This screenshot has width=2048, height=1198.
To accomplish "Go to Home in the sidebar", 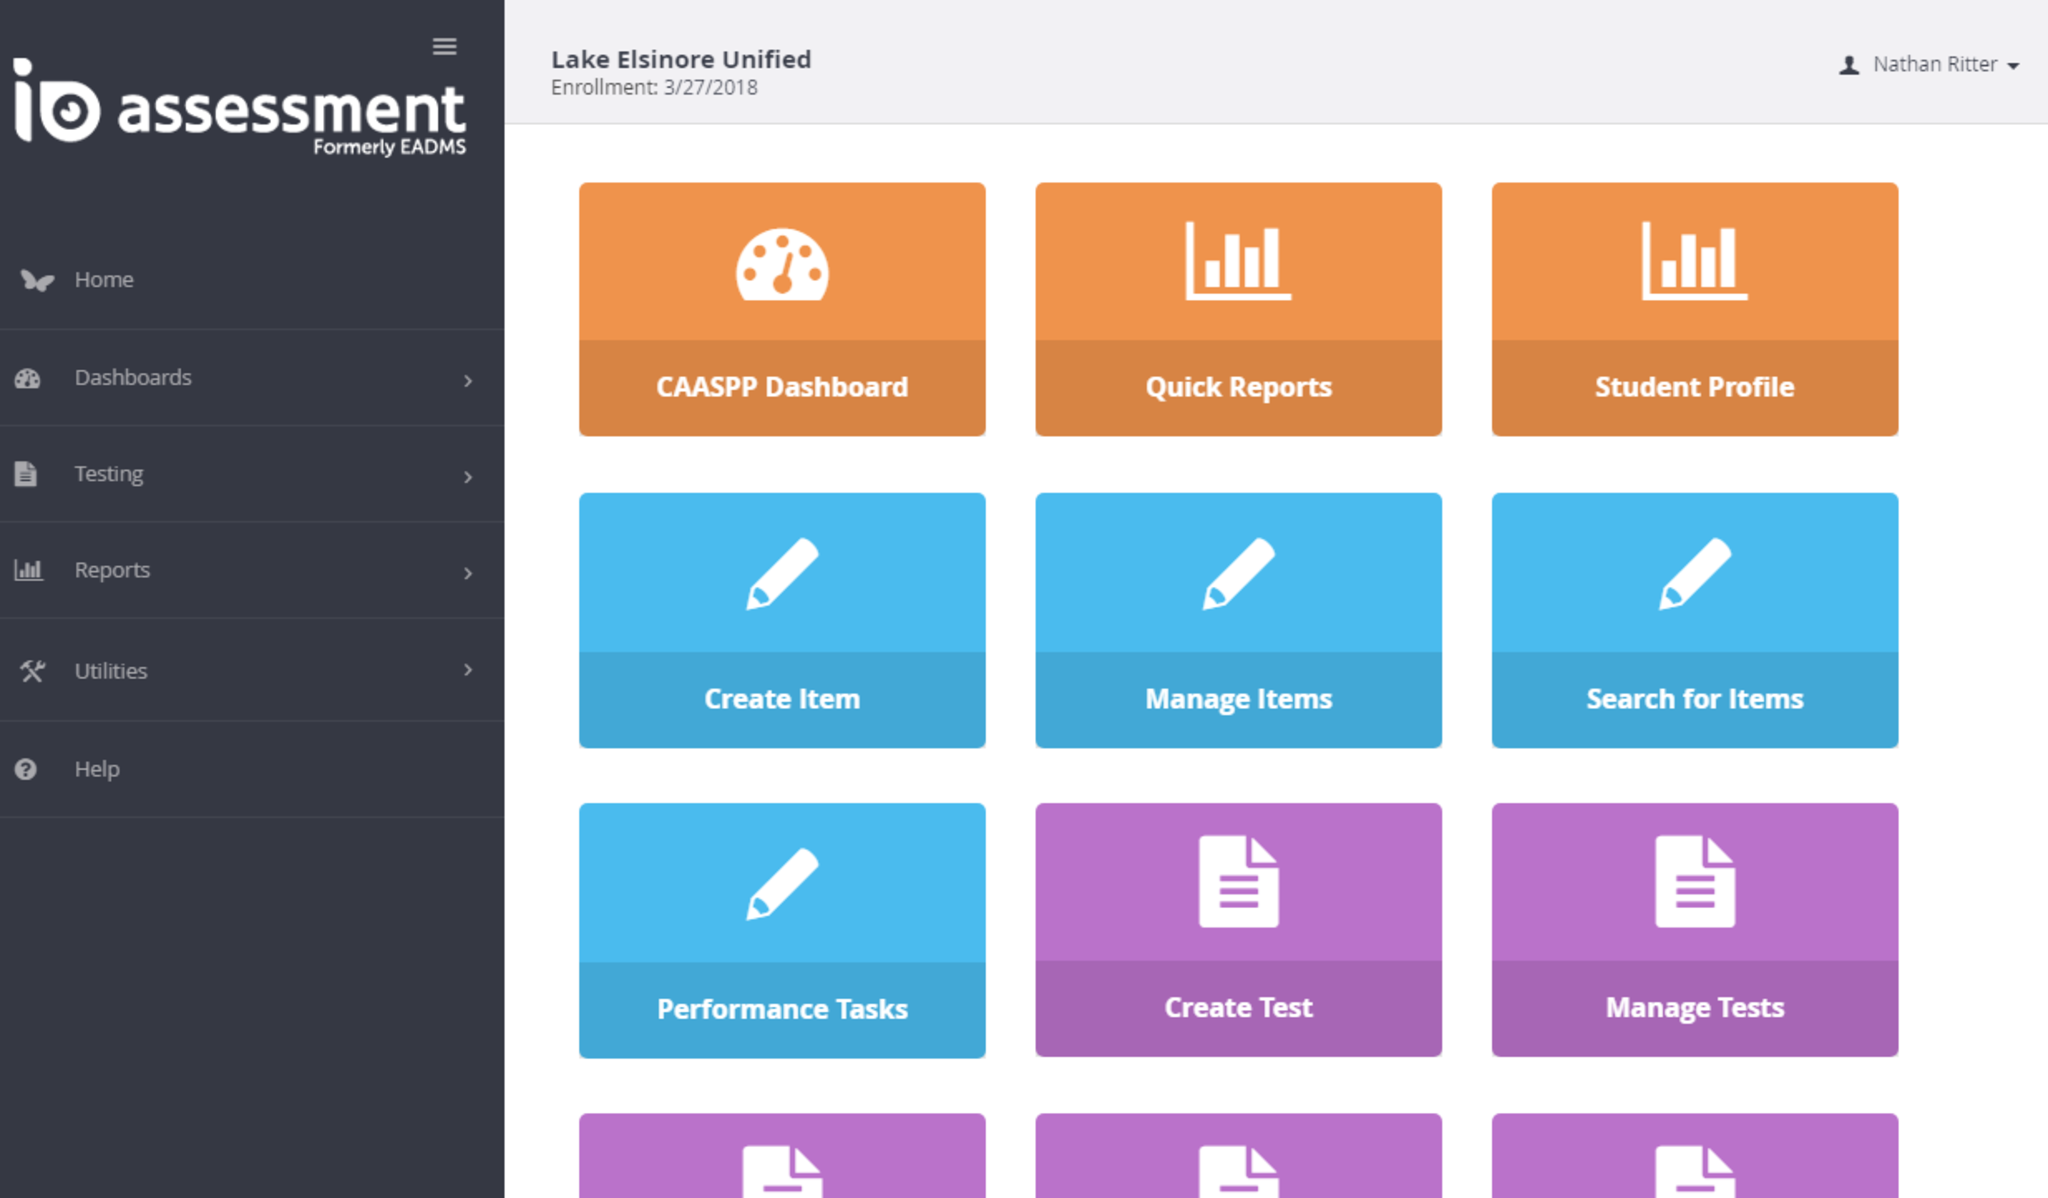I will (103, 280).
